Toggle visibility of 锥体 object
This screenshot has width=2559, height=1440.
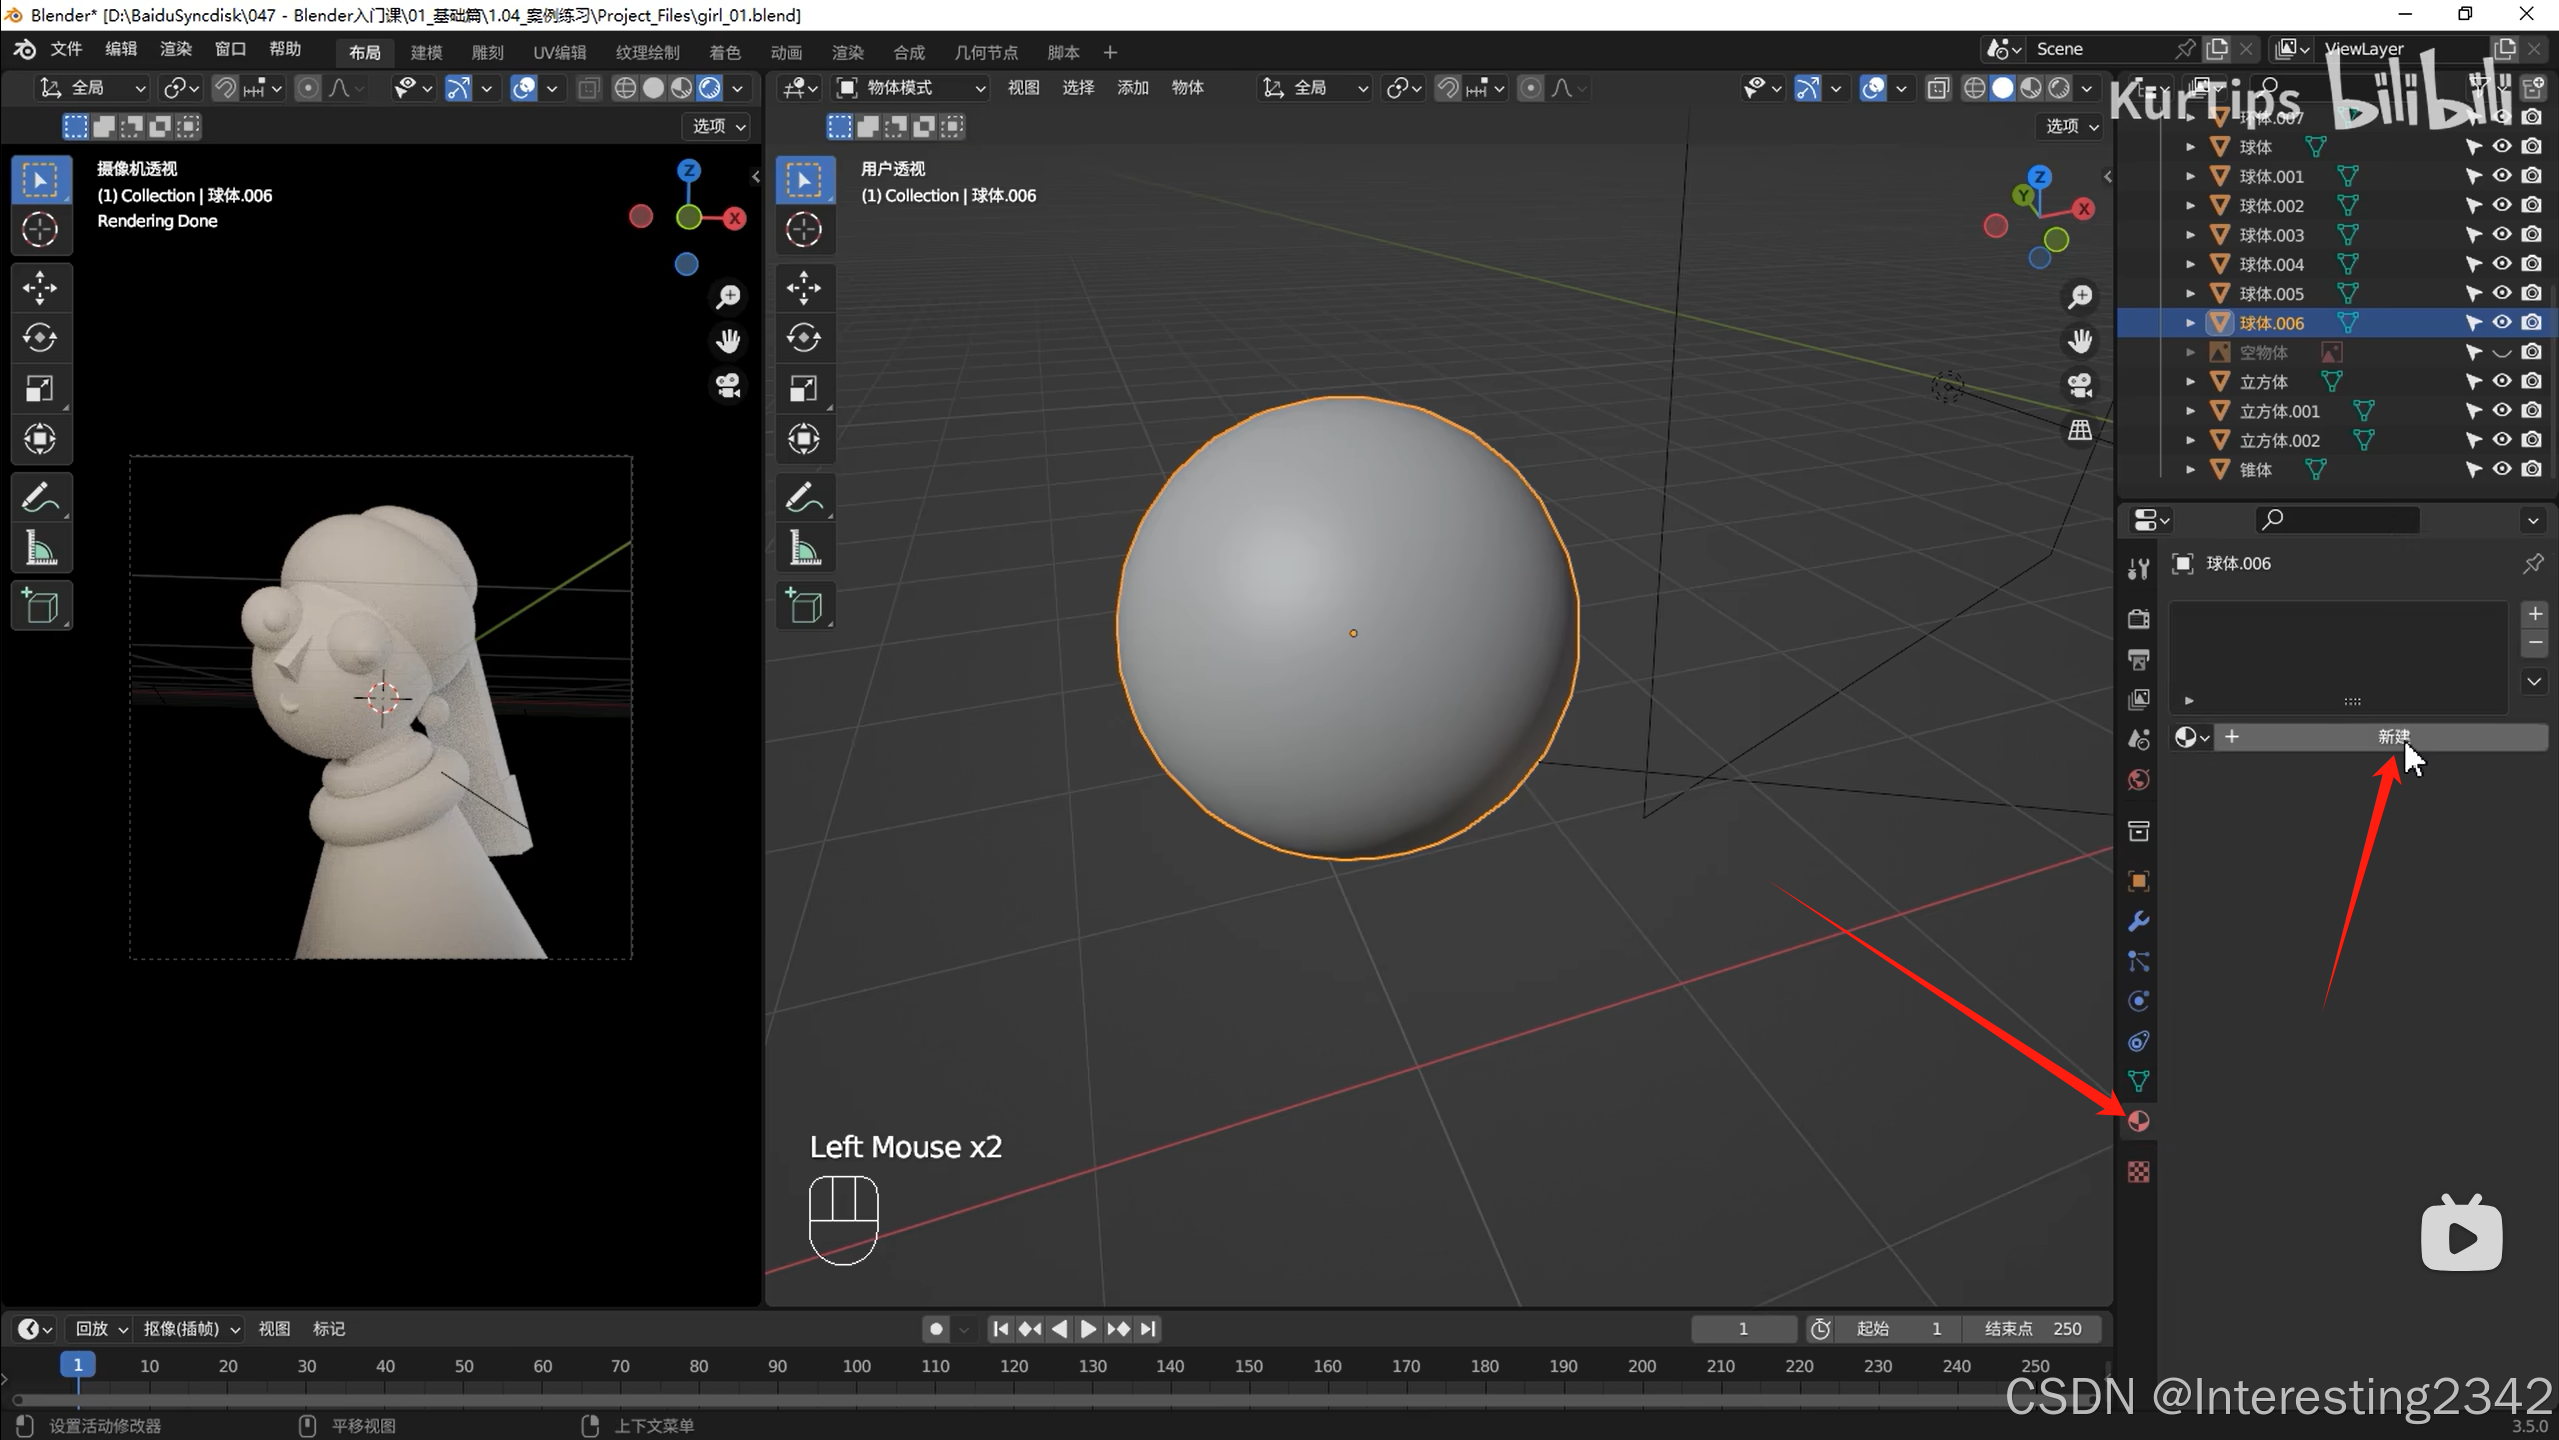tap(2501, 469)
